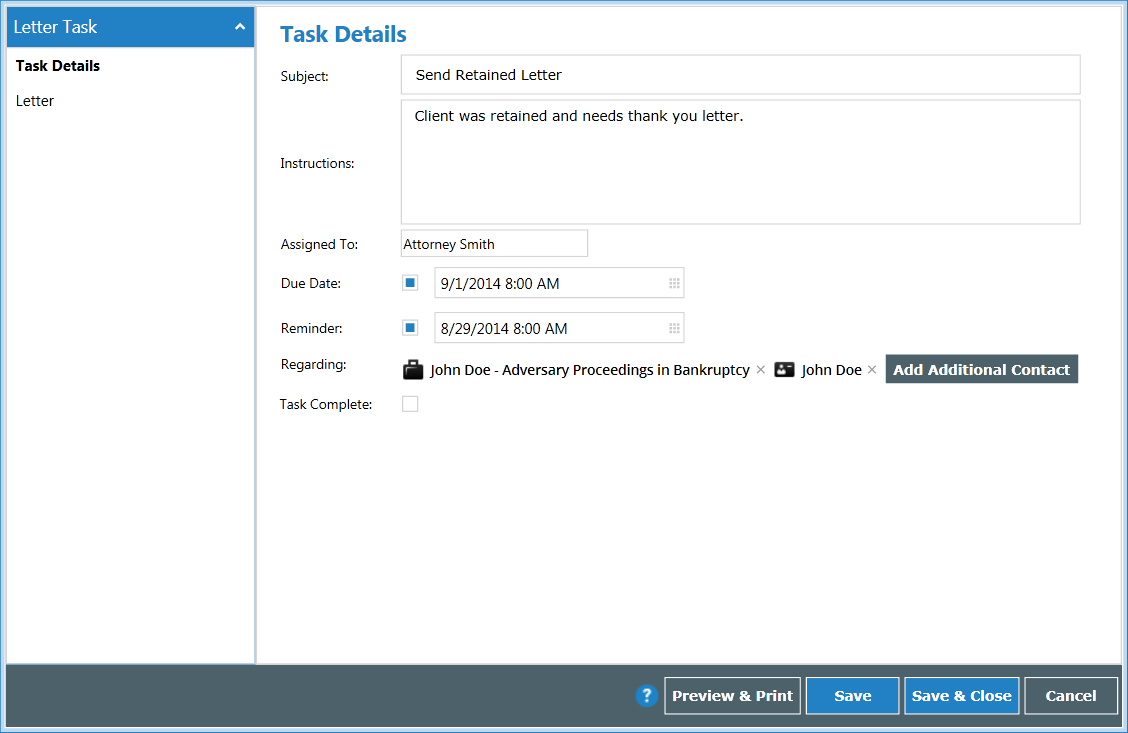Remove the John Doe contact with the X
This screenshot has height=733, width=1128.
click(872, 369)
